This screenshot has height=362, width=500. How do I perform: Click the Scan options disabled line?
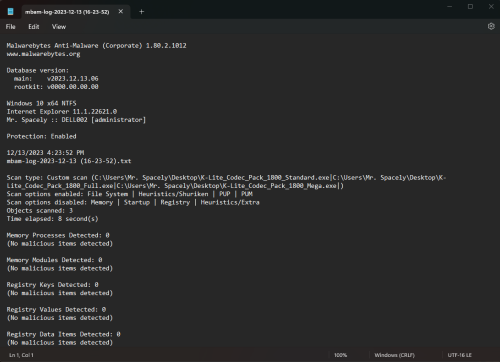coord(133,202)
